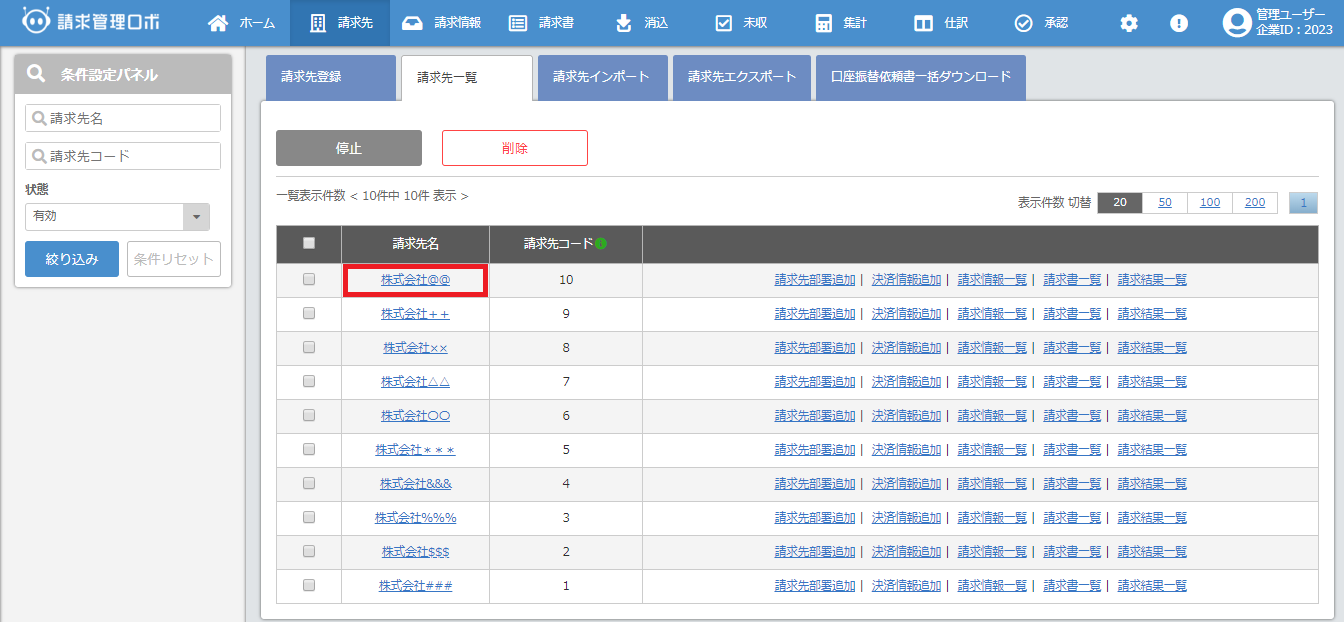Viewport: 1344px width, 622px height.
Task: Expand the 状態 status dropdown
Action: tap(196, 216)
